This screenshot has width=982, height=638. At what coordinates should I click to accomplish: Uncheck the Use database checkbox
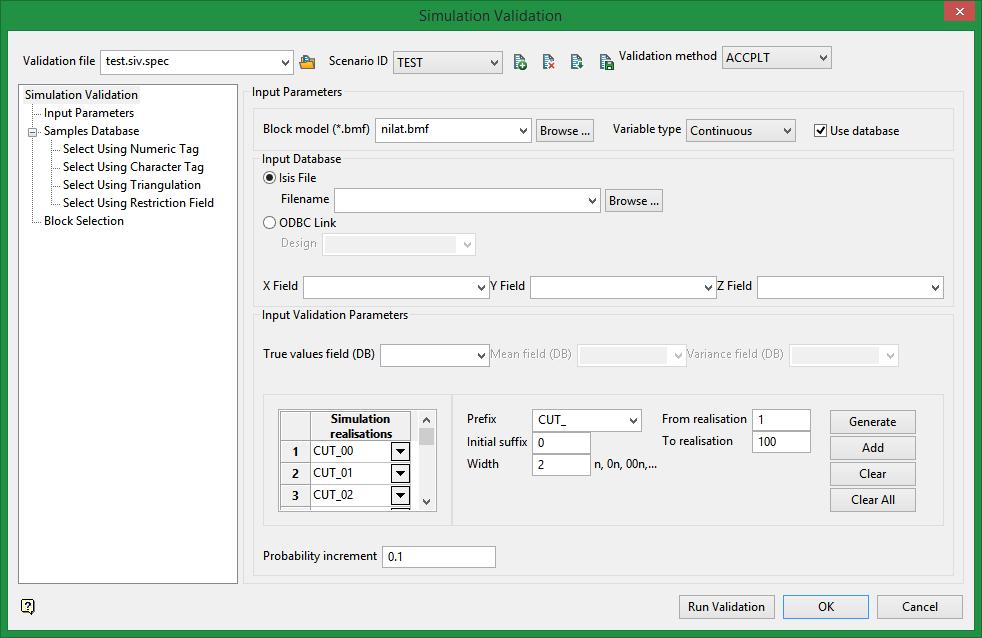pos(821,131)
